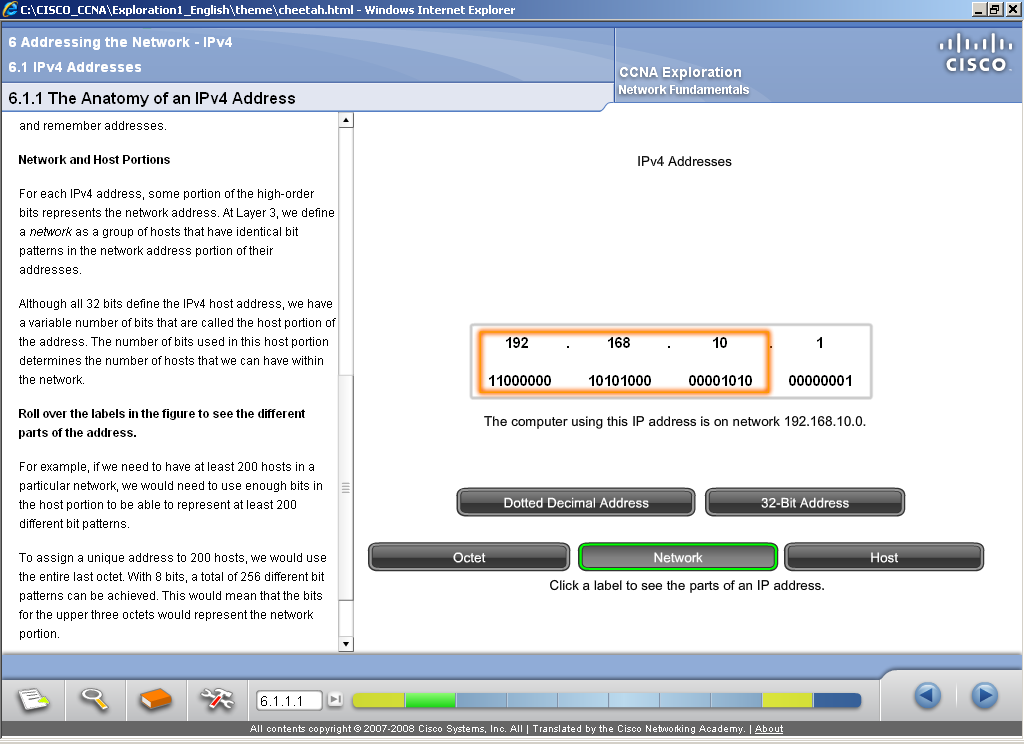The height and width of the screenshot is (744, 1024).
Task: Open the course index notes icon
Action: pos(33,700)
